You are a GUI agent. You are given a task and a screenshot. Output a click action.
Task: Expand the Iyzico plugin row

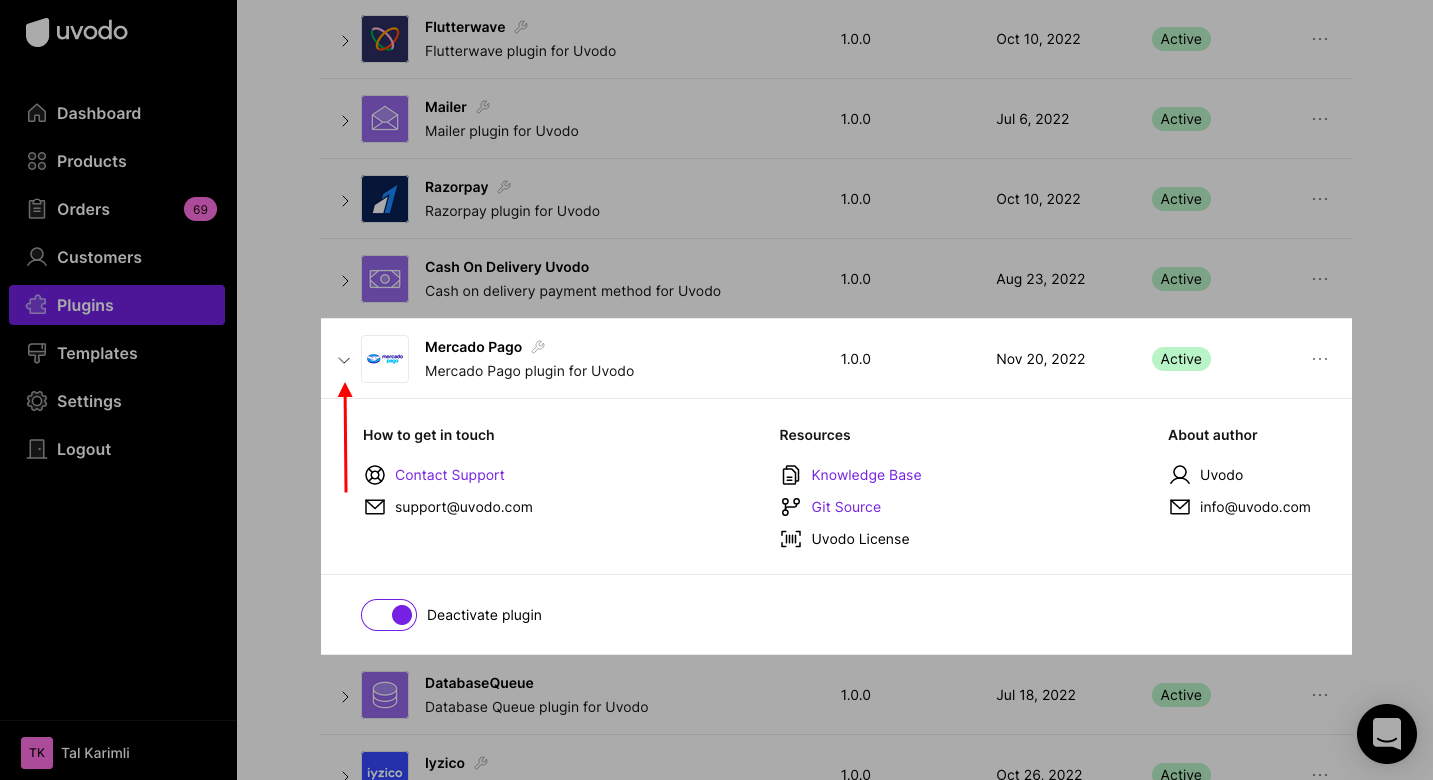click(345, 774)
